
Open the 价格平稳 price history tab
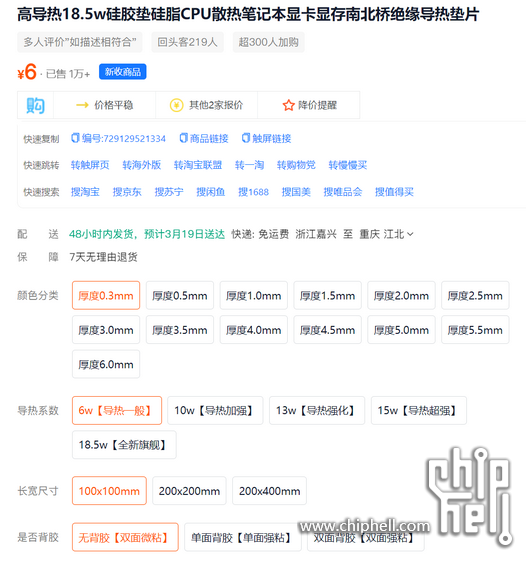[104, 105]
